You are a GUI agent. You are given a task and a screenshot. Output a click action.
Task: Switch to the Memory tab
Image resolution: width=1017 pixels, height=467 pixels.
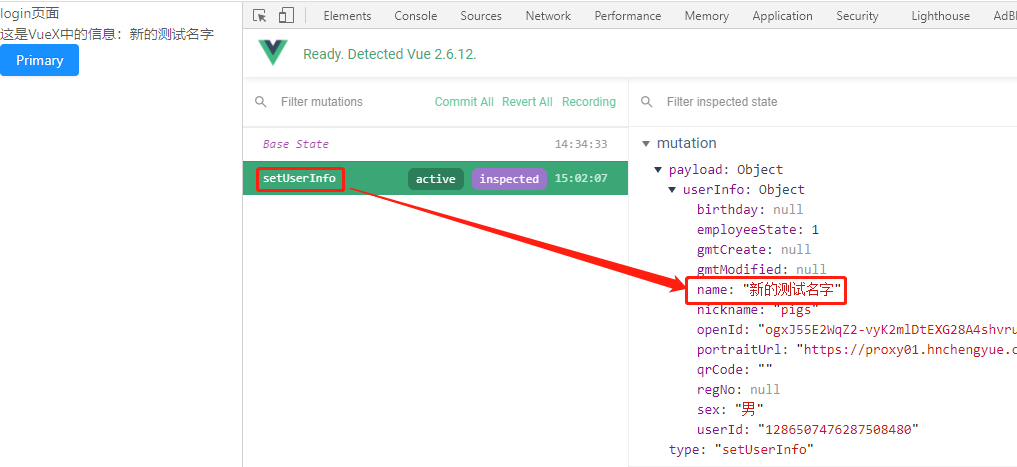[x=707, y=16]
